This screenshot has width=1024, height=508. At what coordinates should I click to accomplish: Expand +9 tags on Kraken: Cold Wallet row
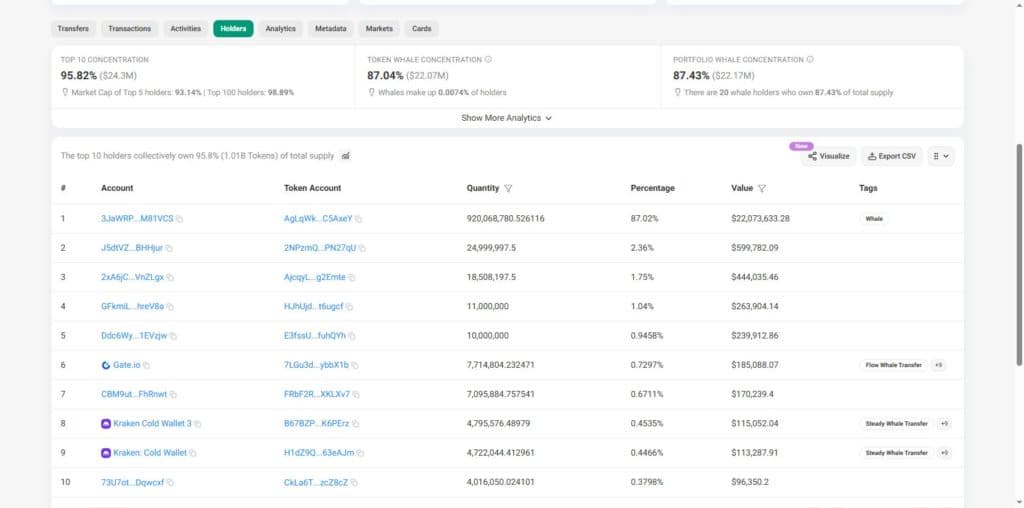pos(944,452)
